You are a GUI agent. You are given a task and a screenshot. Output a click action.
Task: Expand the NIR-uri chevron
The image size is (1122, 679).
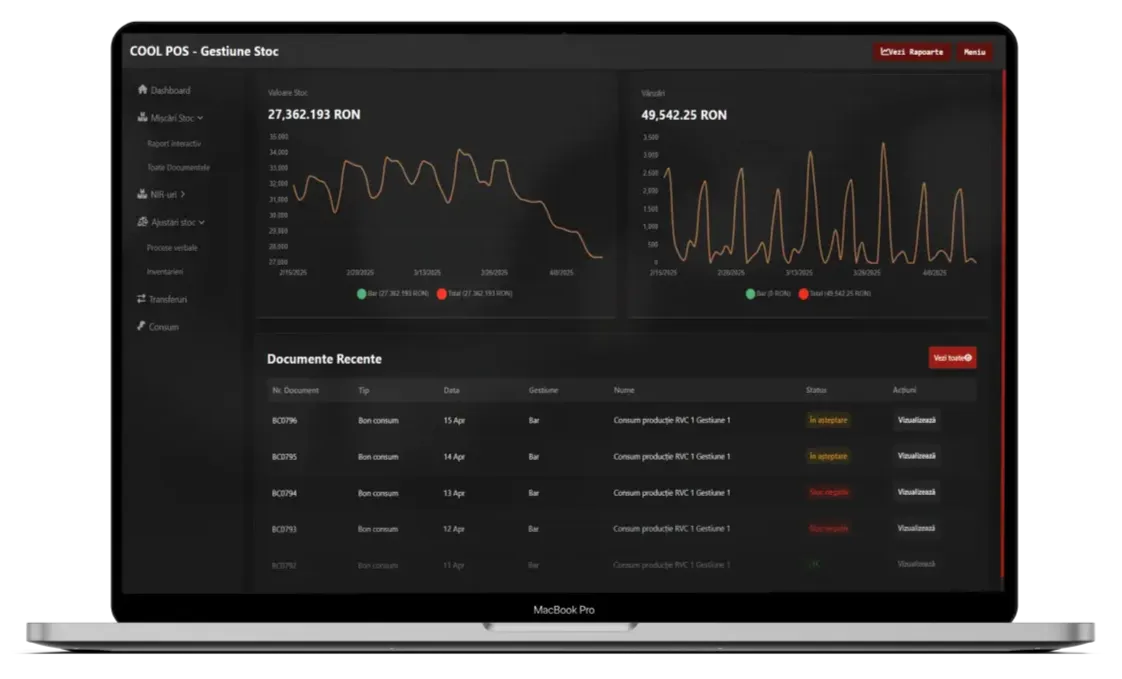pos(183,194)
